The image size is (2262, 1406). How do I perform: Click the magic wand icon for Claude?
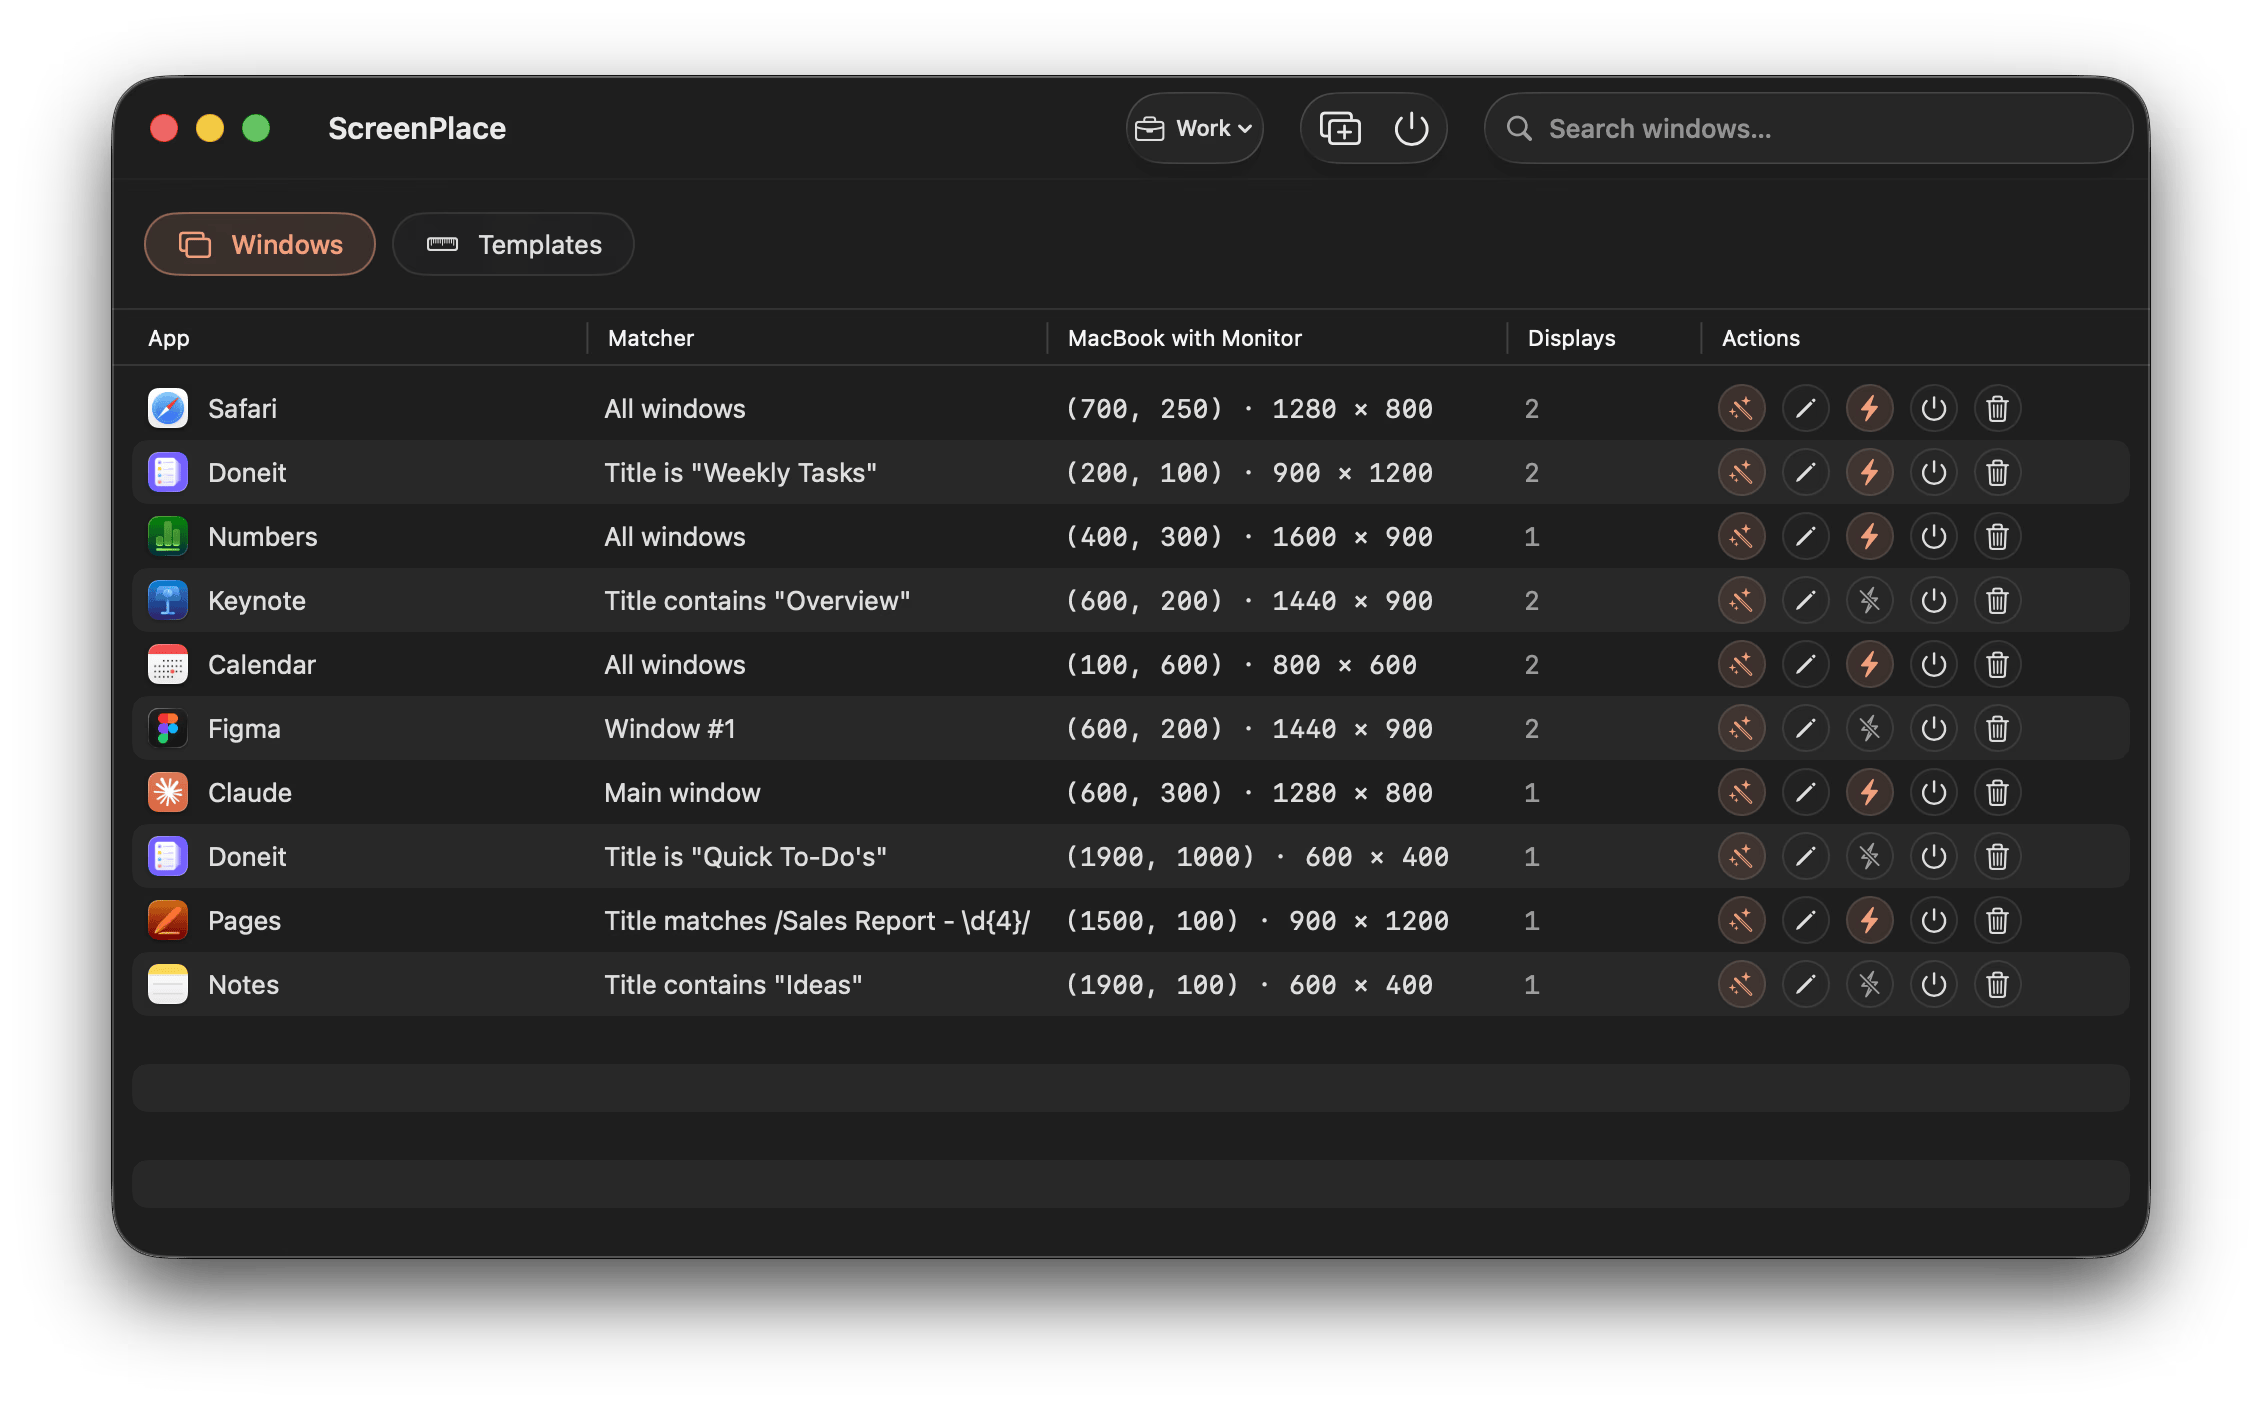coord(1741,792)
